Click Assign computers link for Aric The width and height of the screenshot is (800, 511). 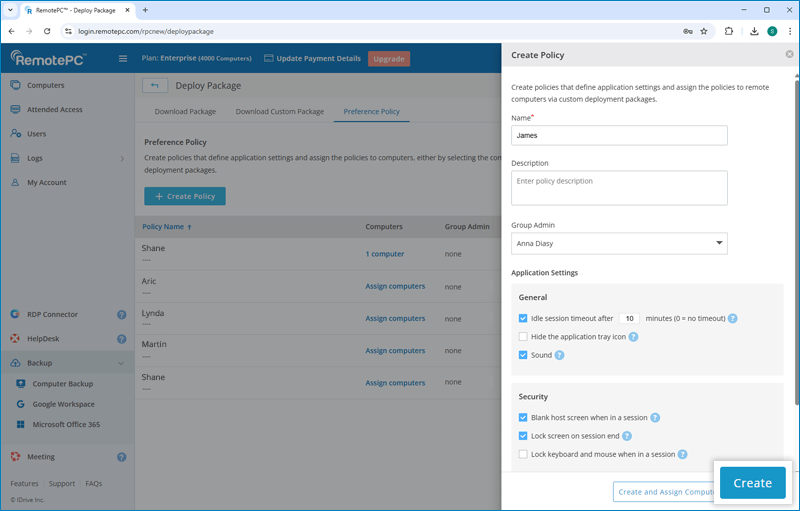(x=395, y=286)
